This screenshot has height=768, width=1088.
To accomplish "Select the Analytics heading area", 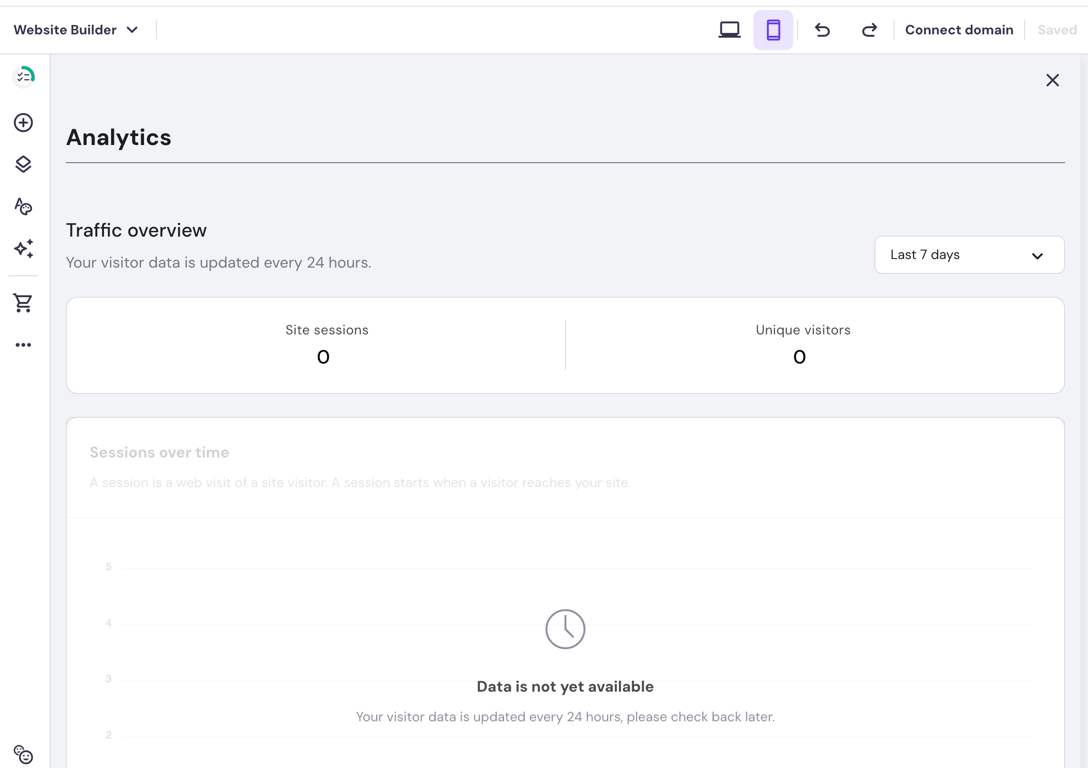I will coord(118,137).
